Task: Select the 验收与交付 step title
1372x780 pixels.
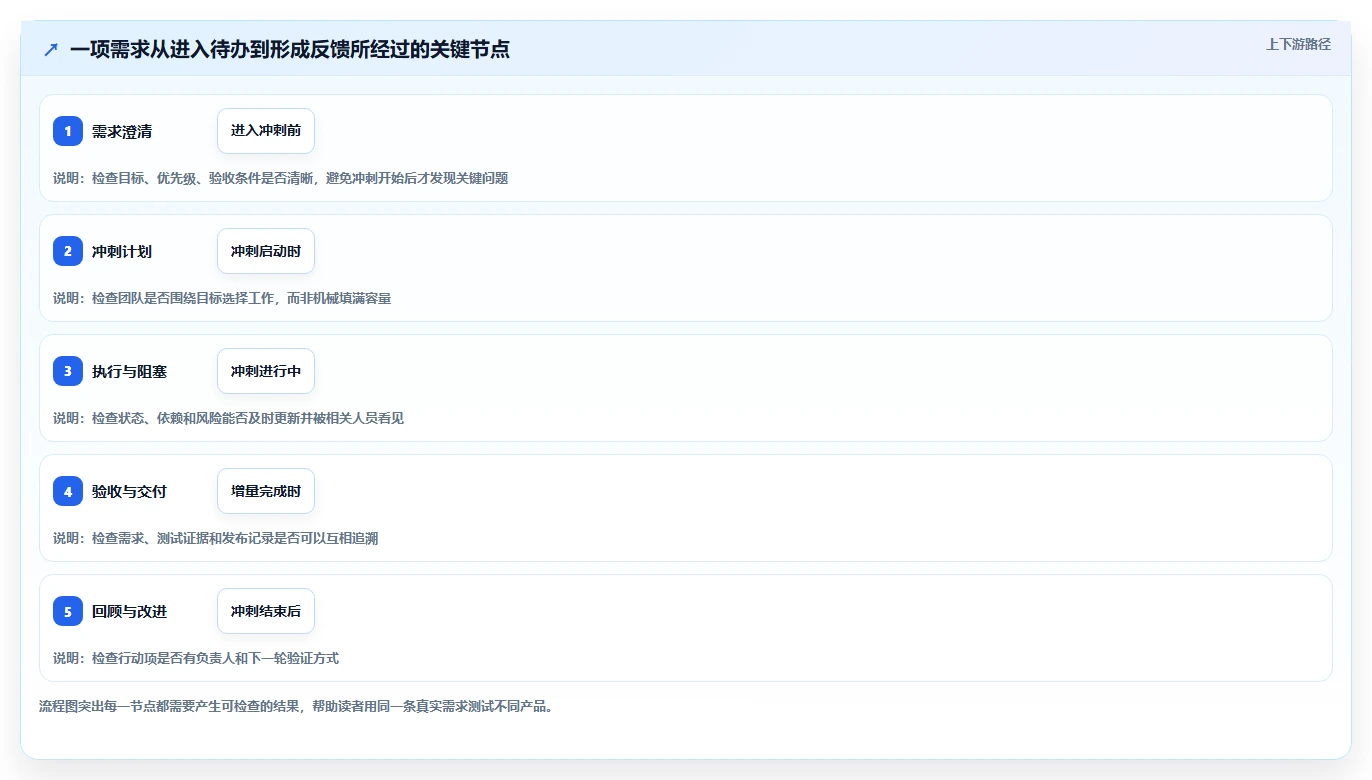Action: click(129, 491)
